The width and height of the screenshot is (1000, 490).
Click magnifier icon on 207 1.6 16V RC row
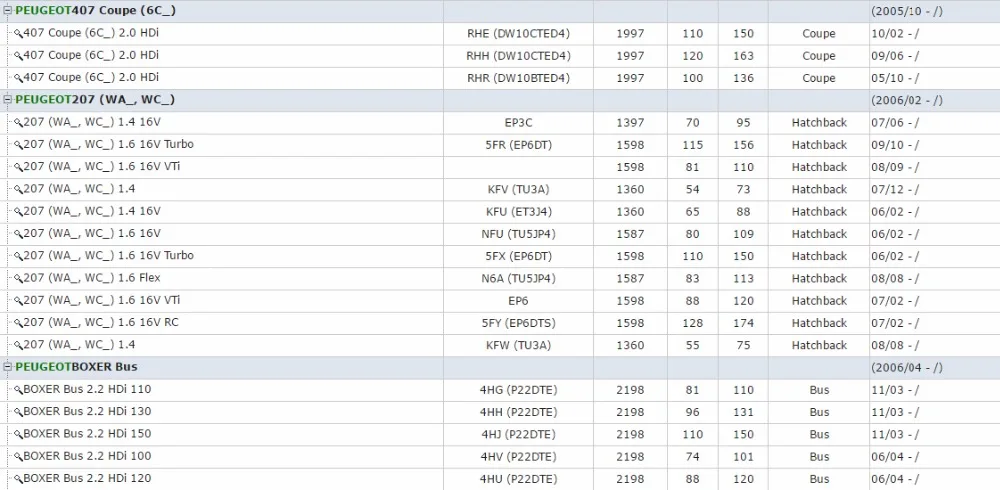point(18,323)
